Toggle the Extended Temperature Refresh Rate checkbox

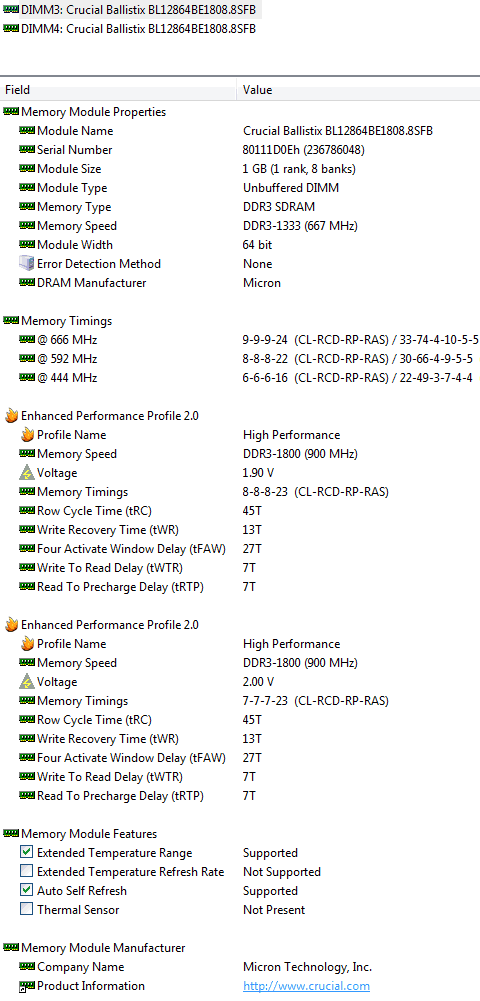pyautogui.click(x=26, y=871)
